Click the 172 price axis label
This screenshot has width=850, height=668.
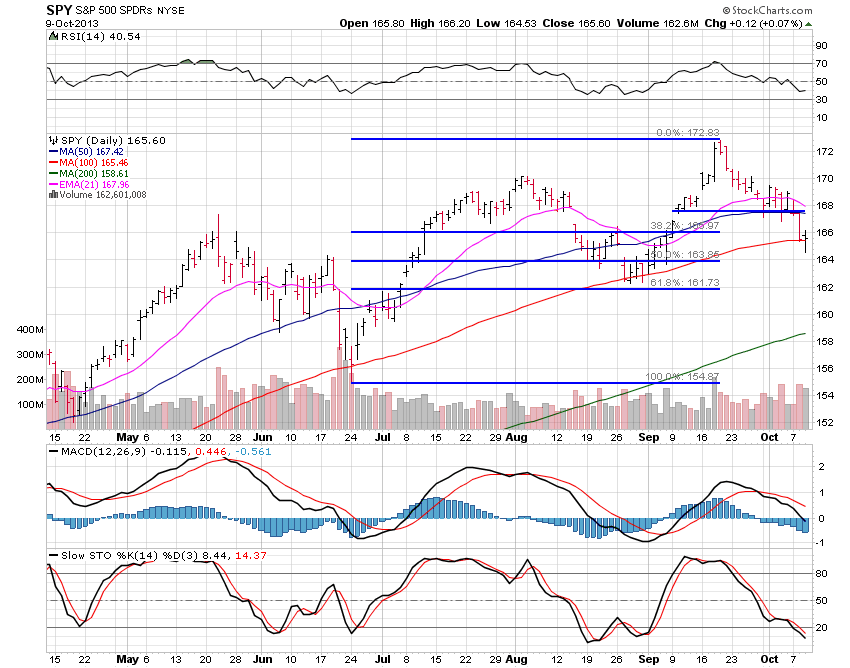pyautogui.click(x=825, y=151)
